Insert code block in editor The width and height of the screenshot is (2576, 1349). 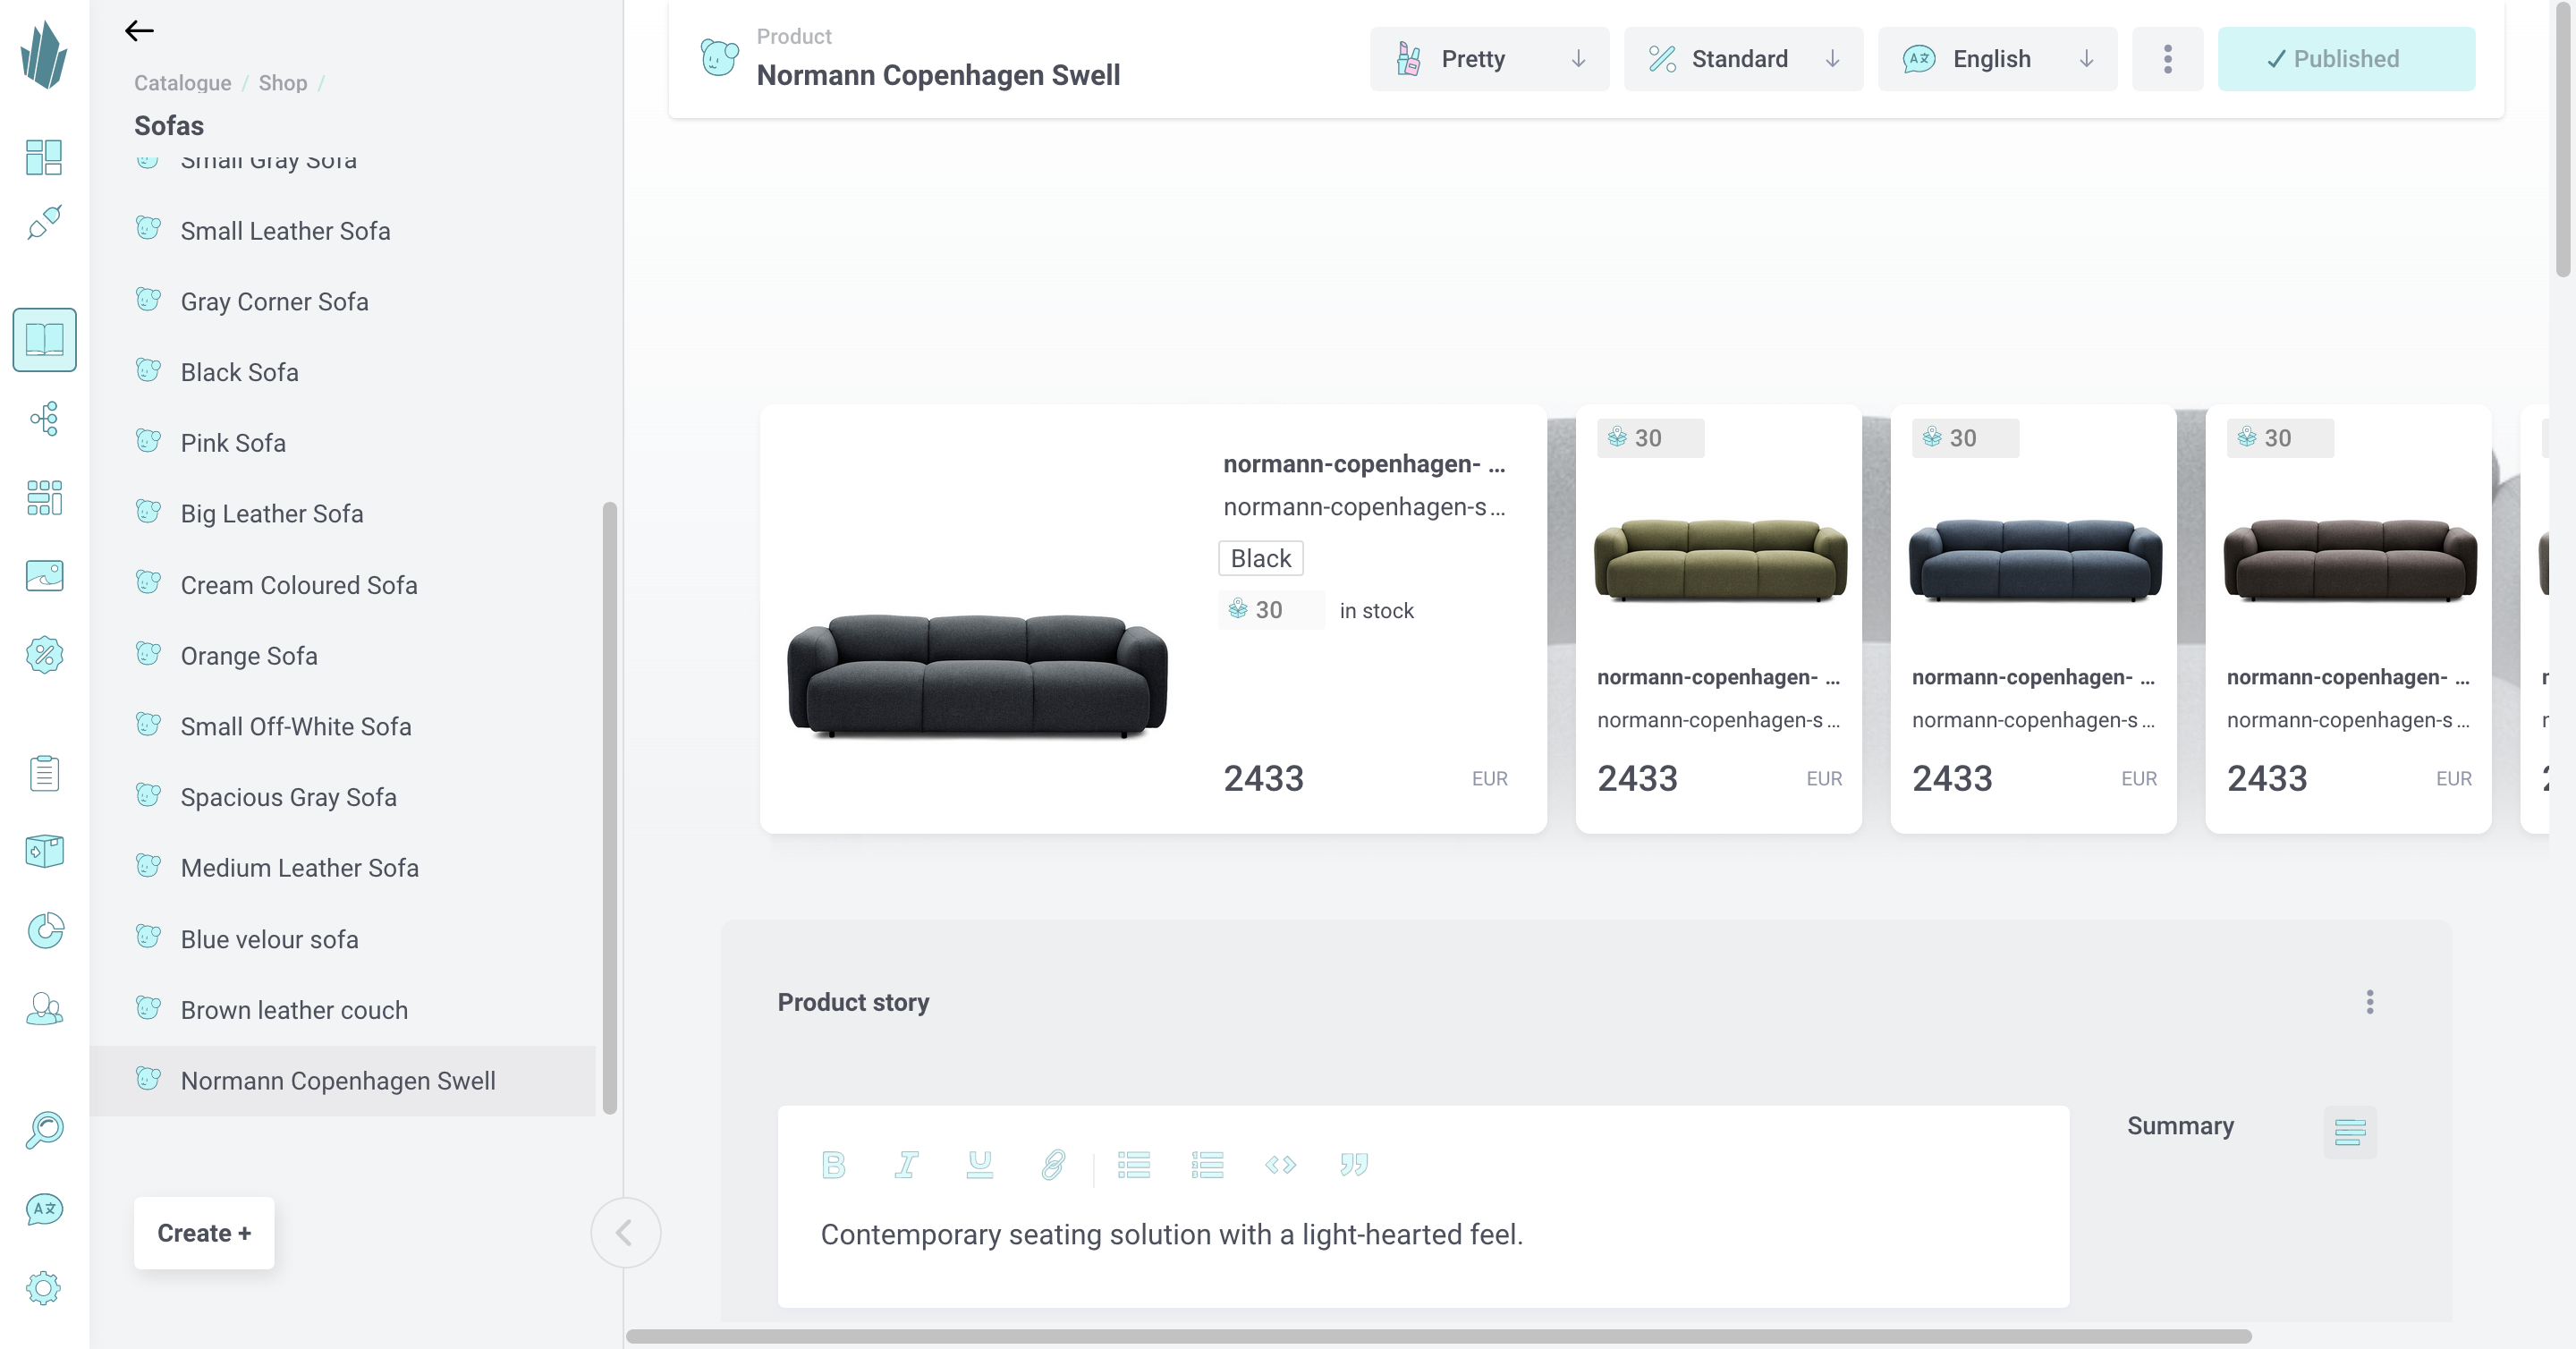(1280, 1164)
